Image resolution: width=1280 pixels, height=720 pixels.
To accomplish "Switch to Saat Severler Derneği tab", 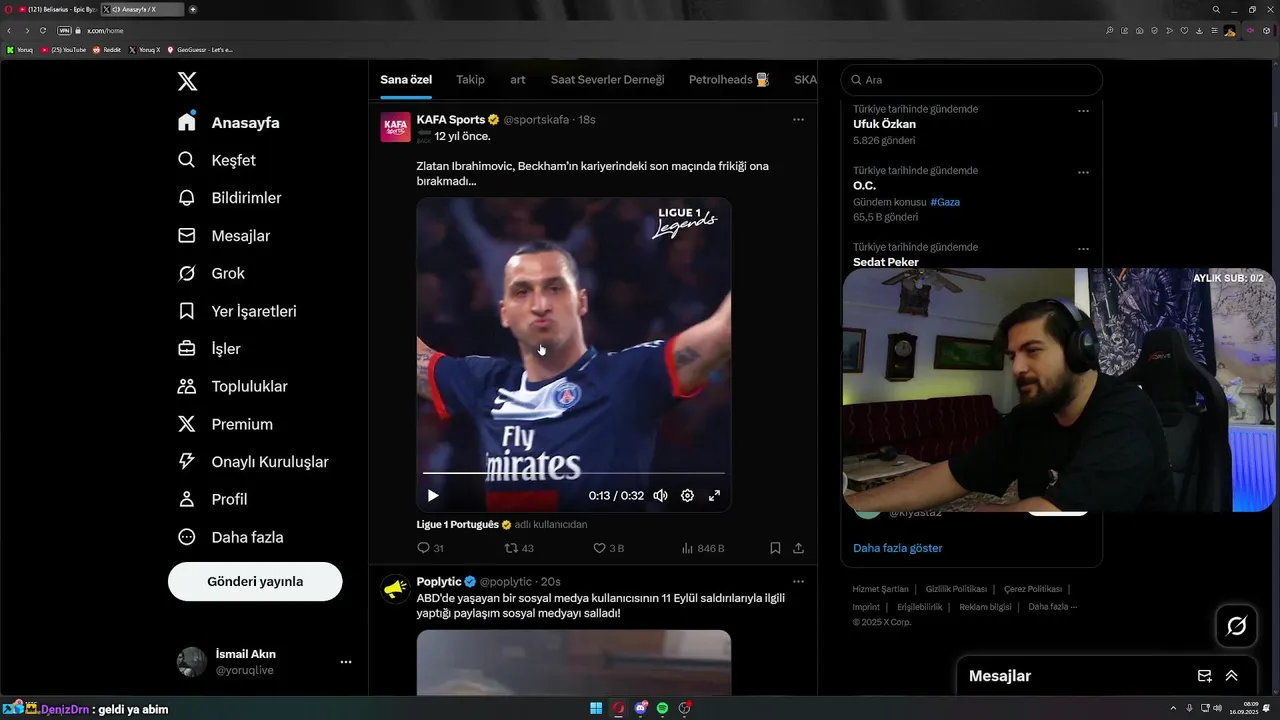I will pyautogui.click(x=607, y=80).
